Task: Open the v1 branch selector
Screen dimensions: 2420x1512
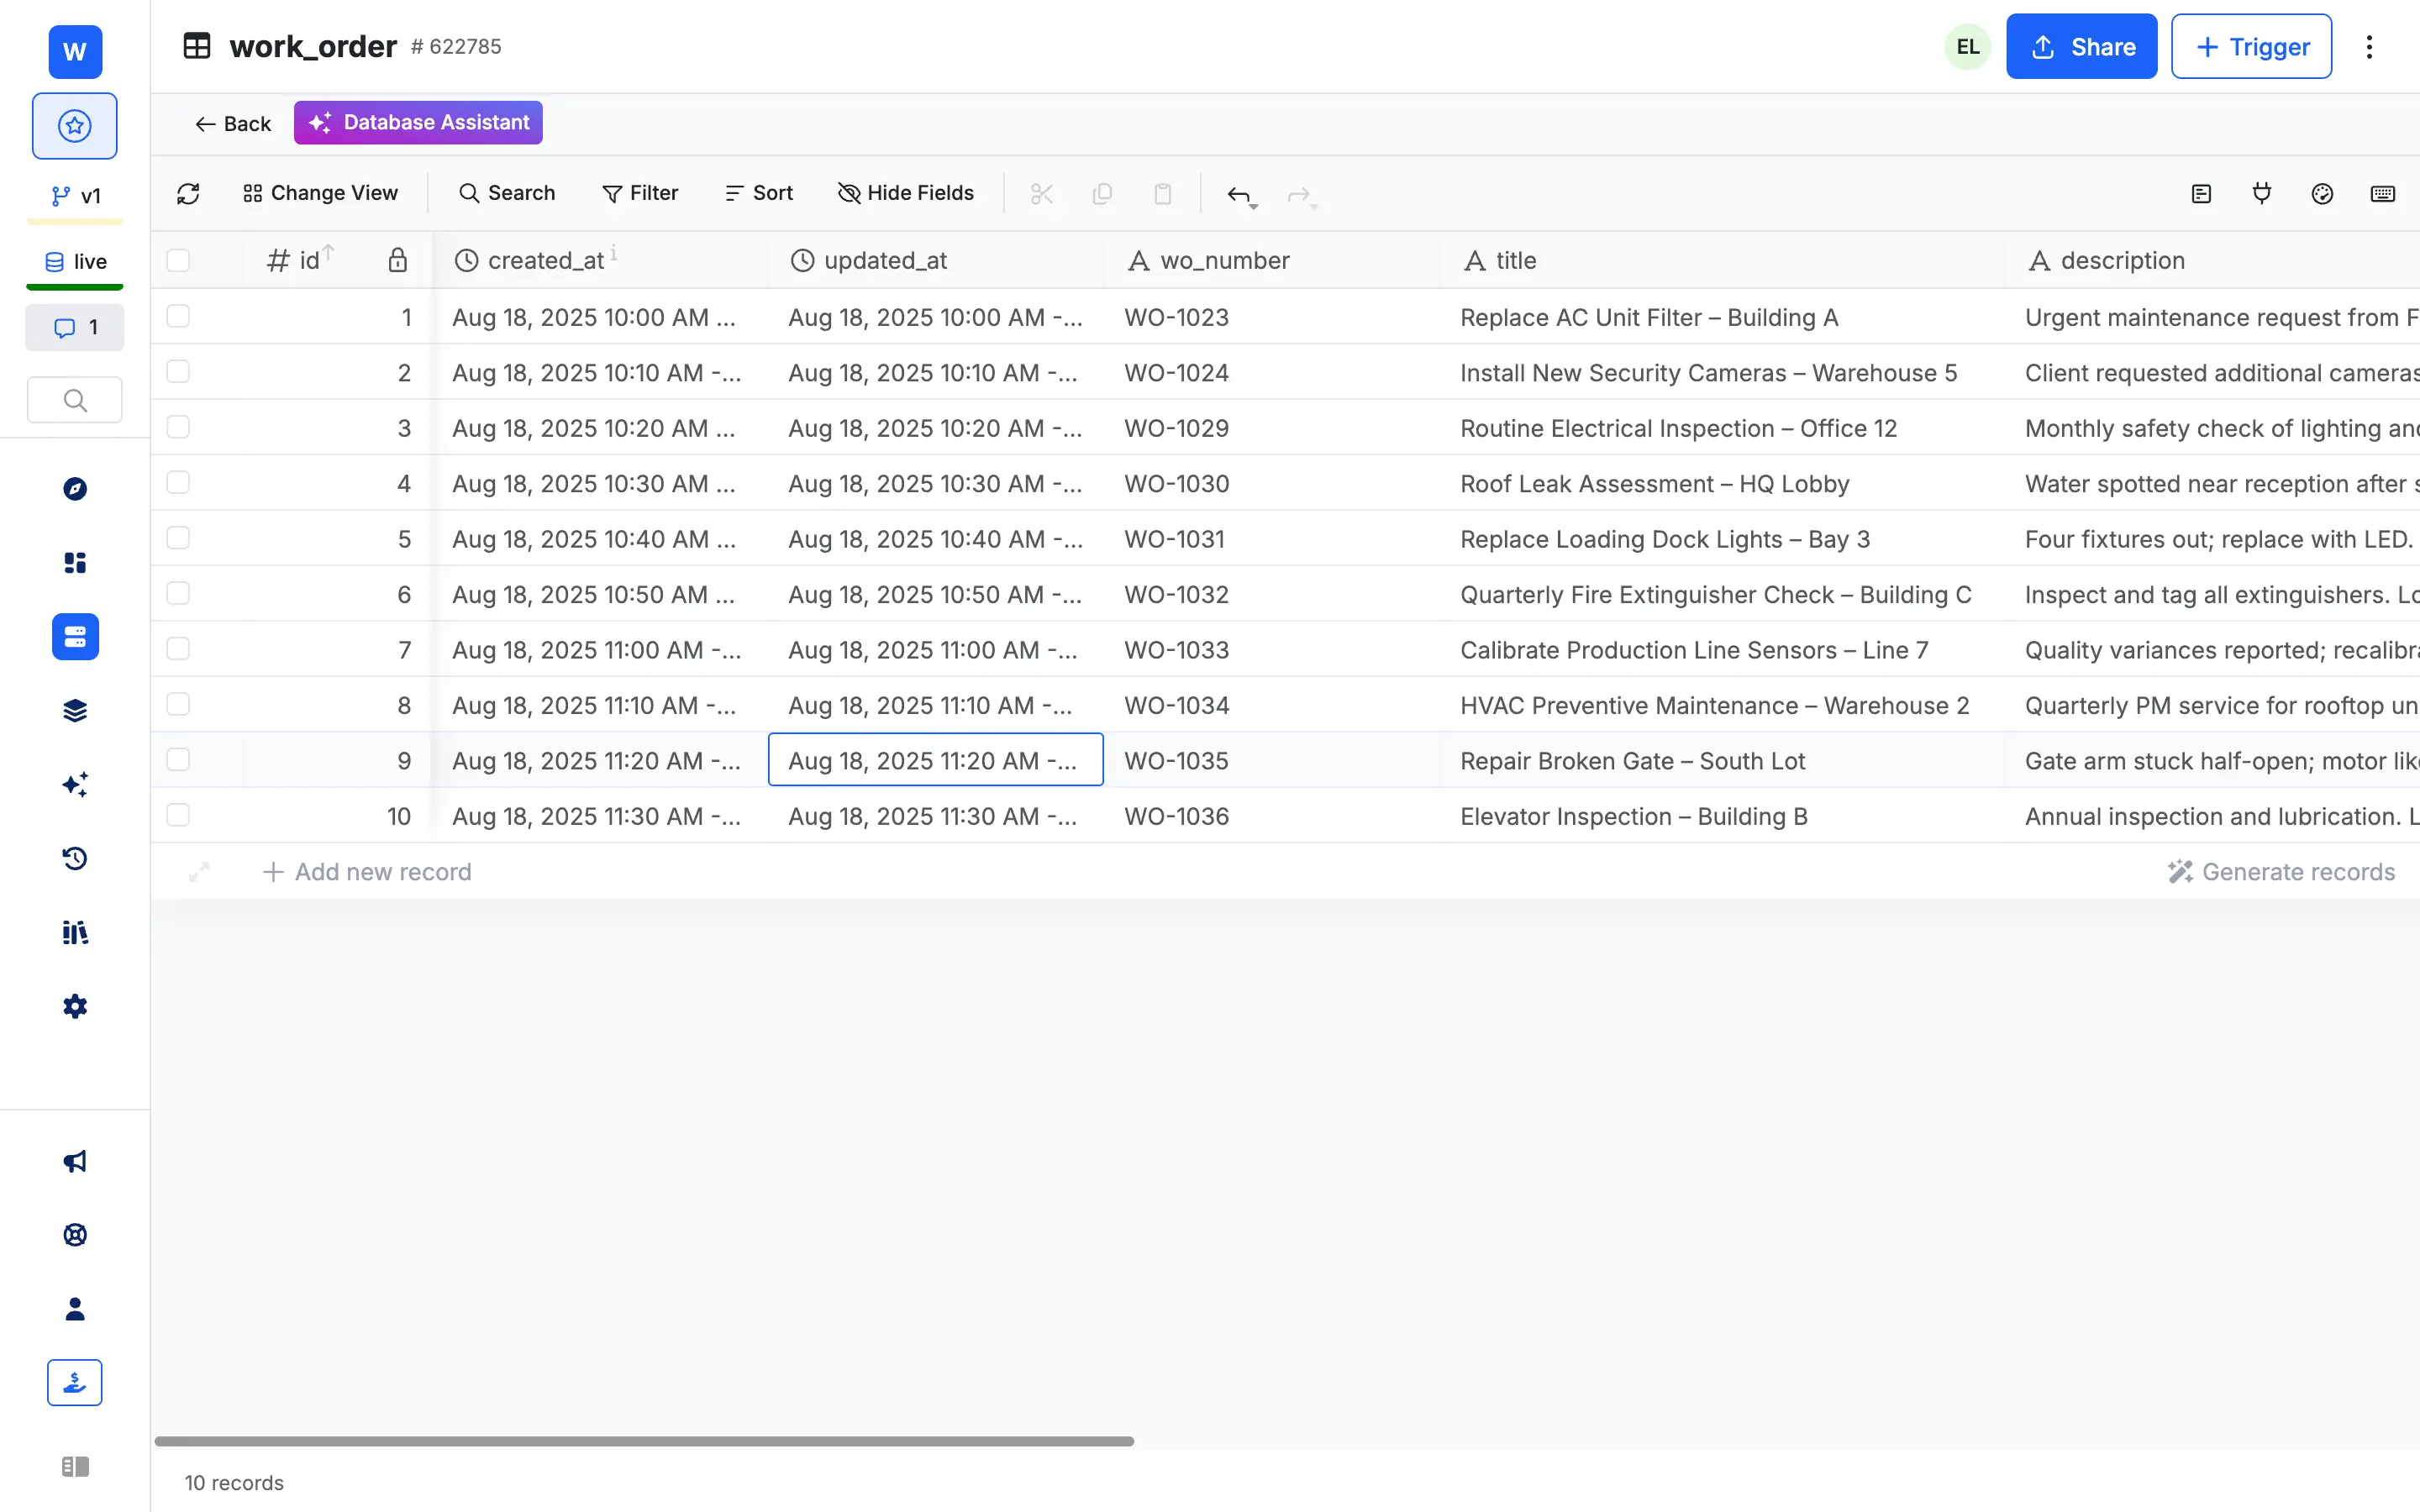Action: [75, 196]
